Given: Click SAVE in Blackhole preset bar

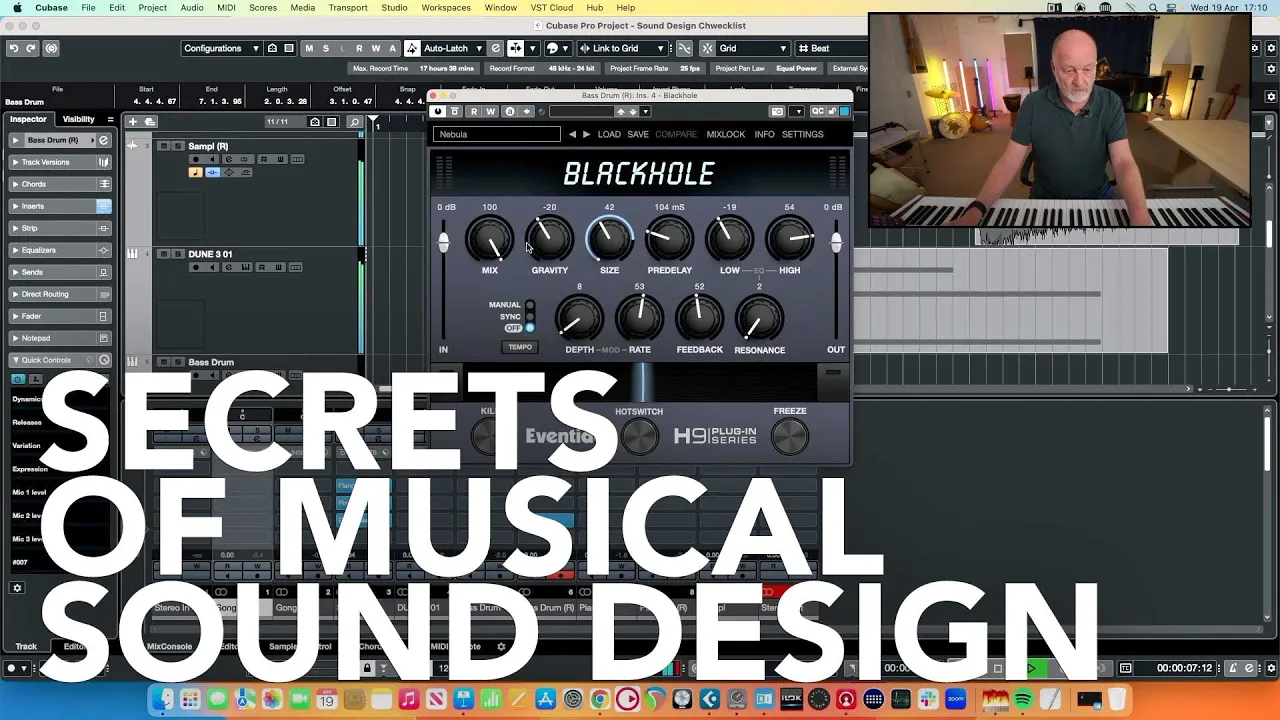Looking at the screenshot, I should point(638,134).
